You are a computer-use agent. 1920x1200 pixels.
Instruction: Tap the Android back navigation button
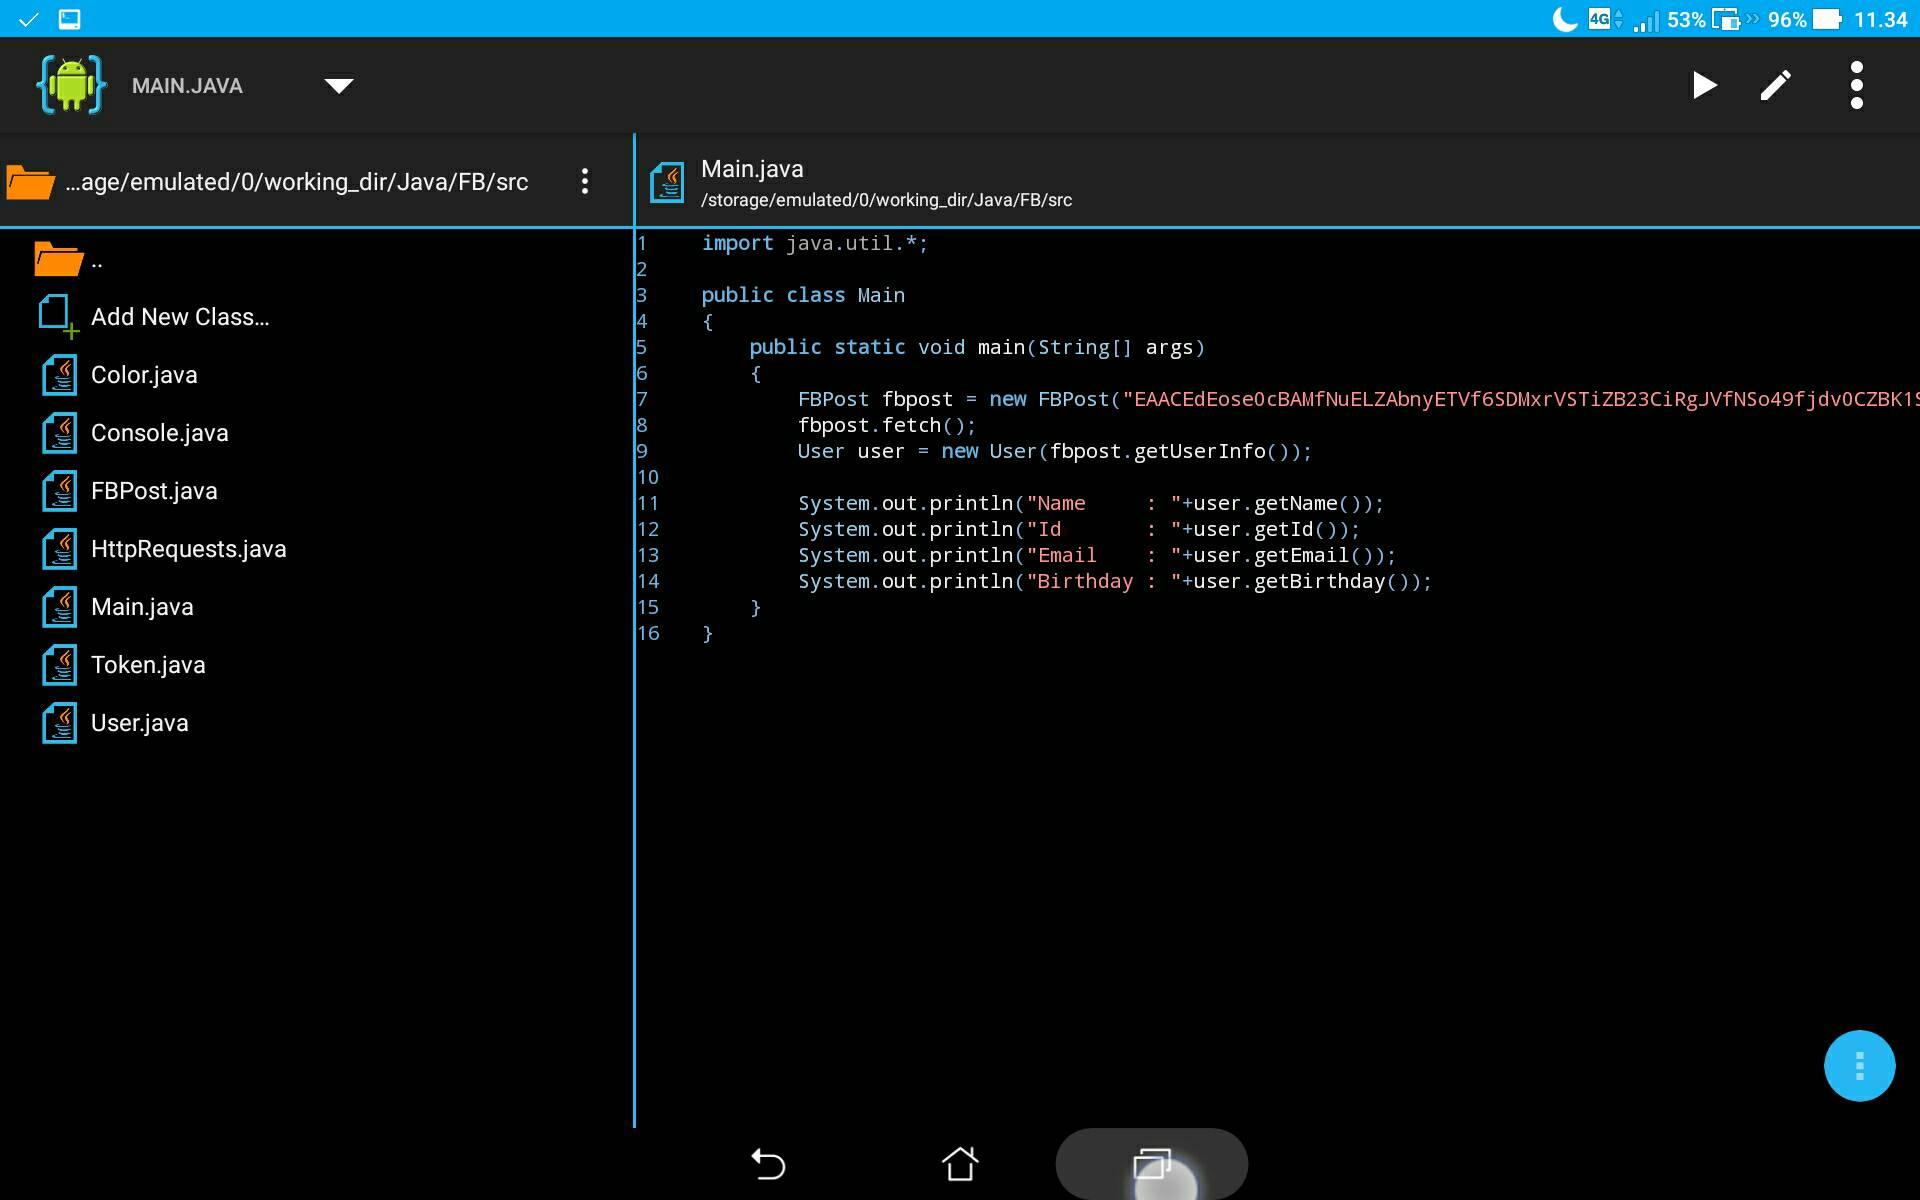coord(768,1164)
